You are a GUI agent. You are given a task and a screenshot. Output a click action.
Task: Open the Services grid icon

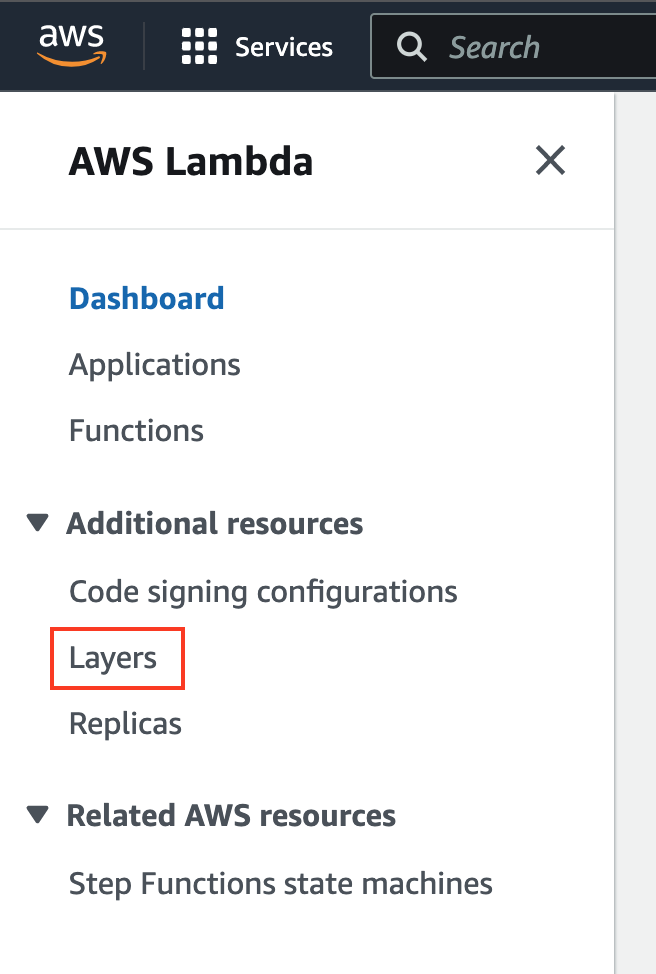[199, 47]
